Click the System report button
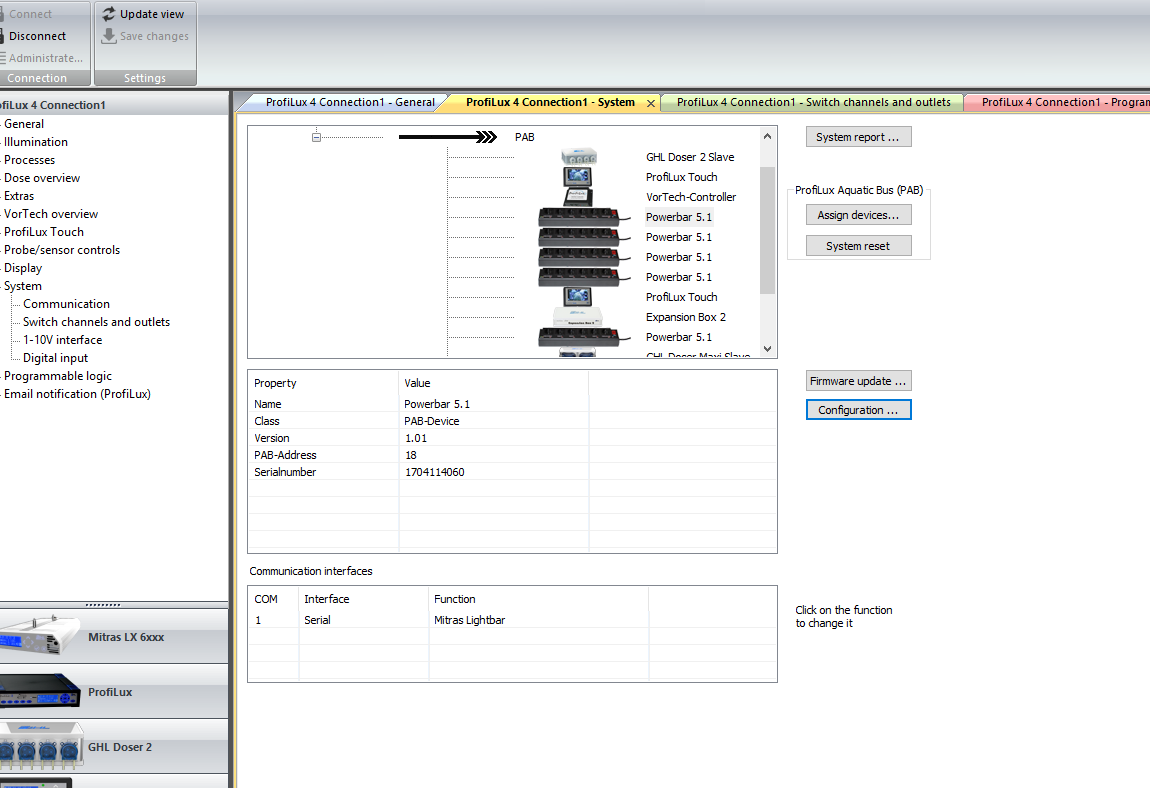Viewport: 1150px width, 788px height. (858, 137)
